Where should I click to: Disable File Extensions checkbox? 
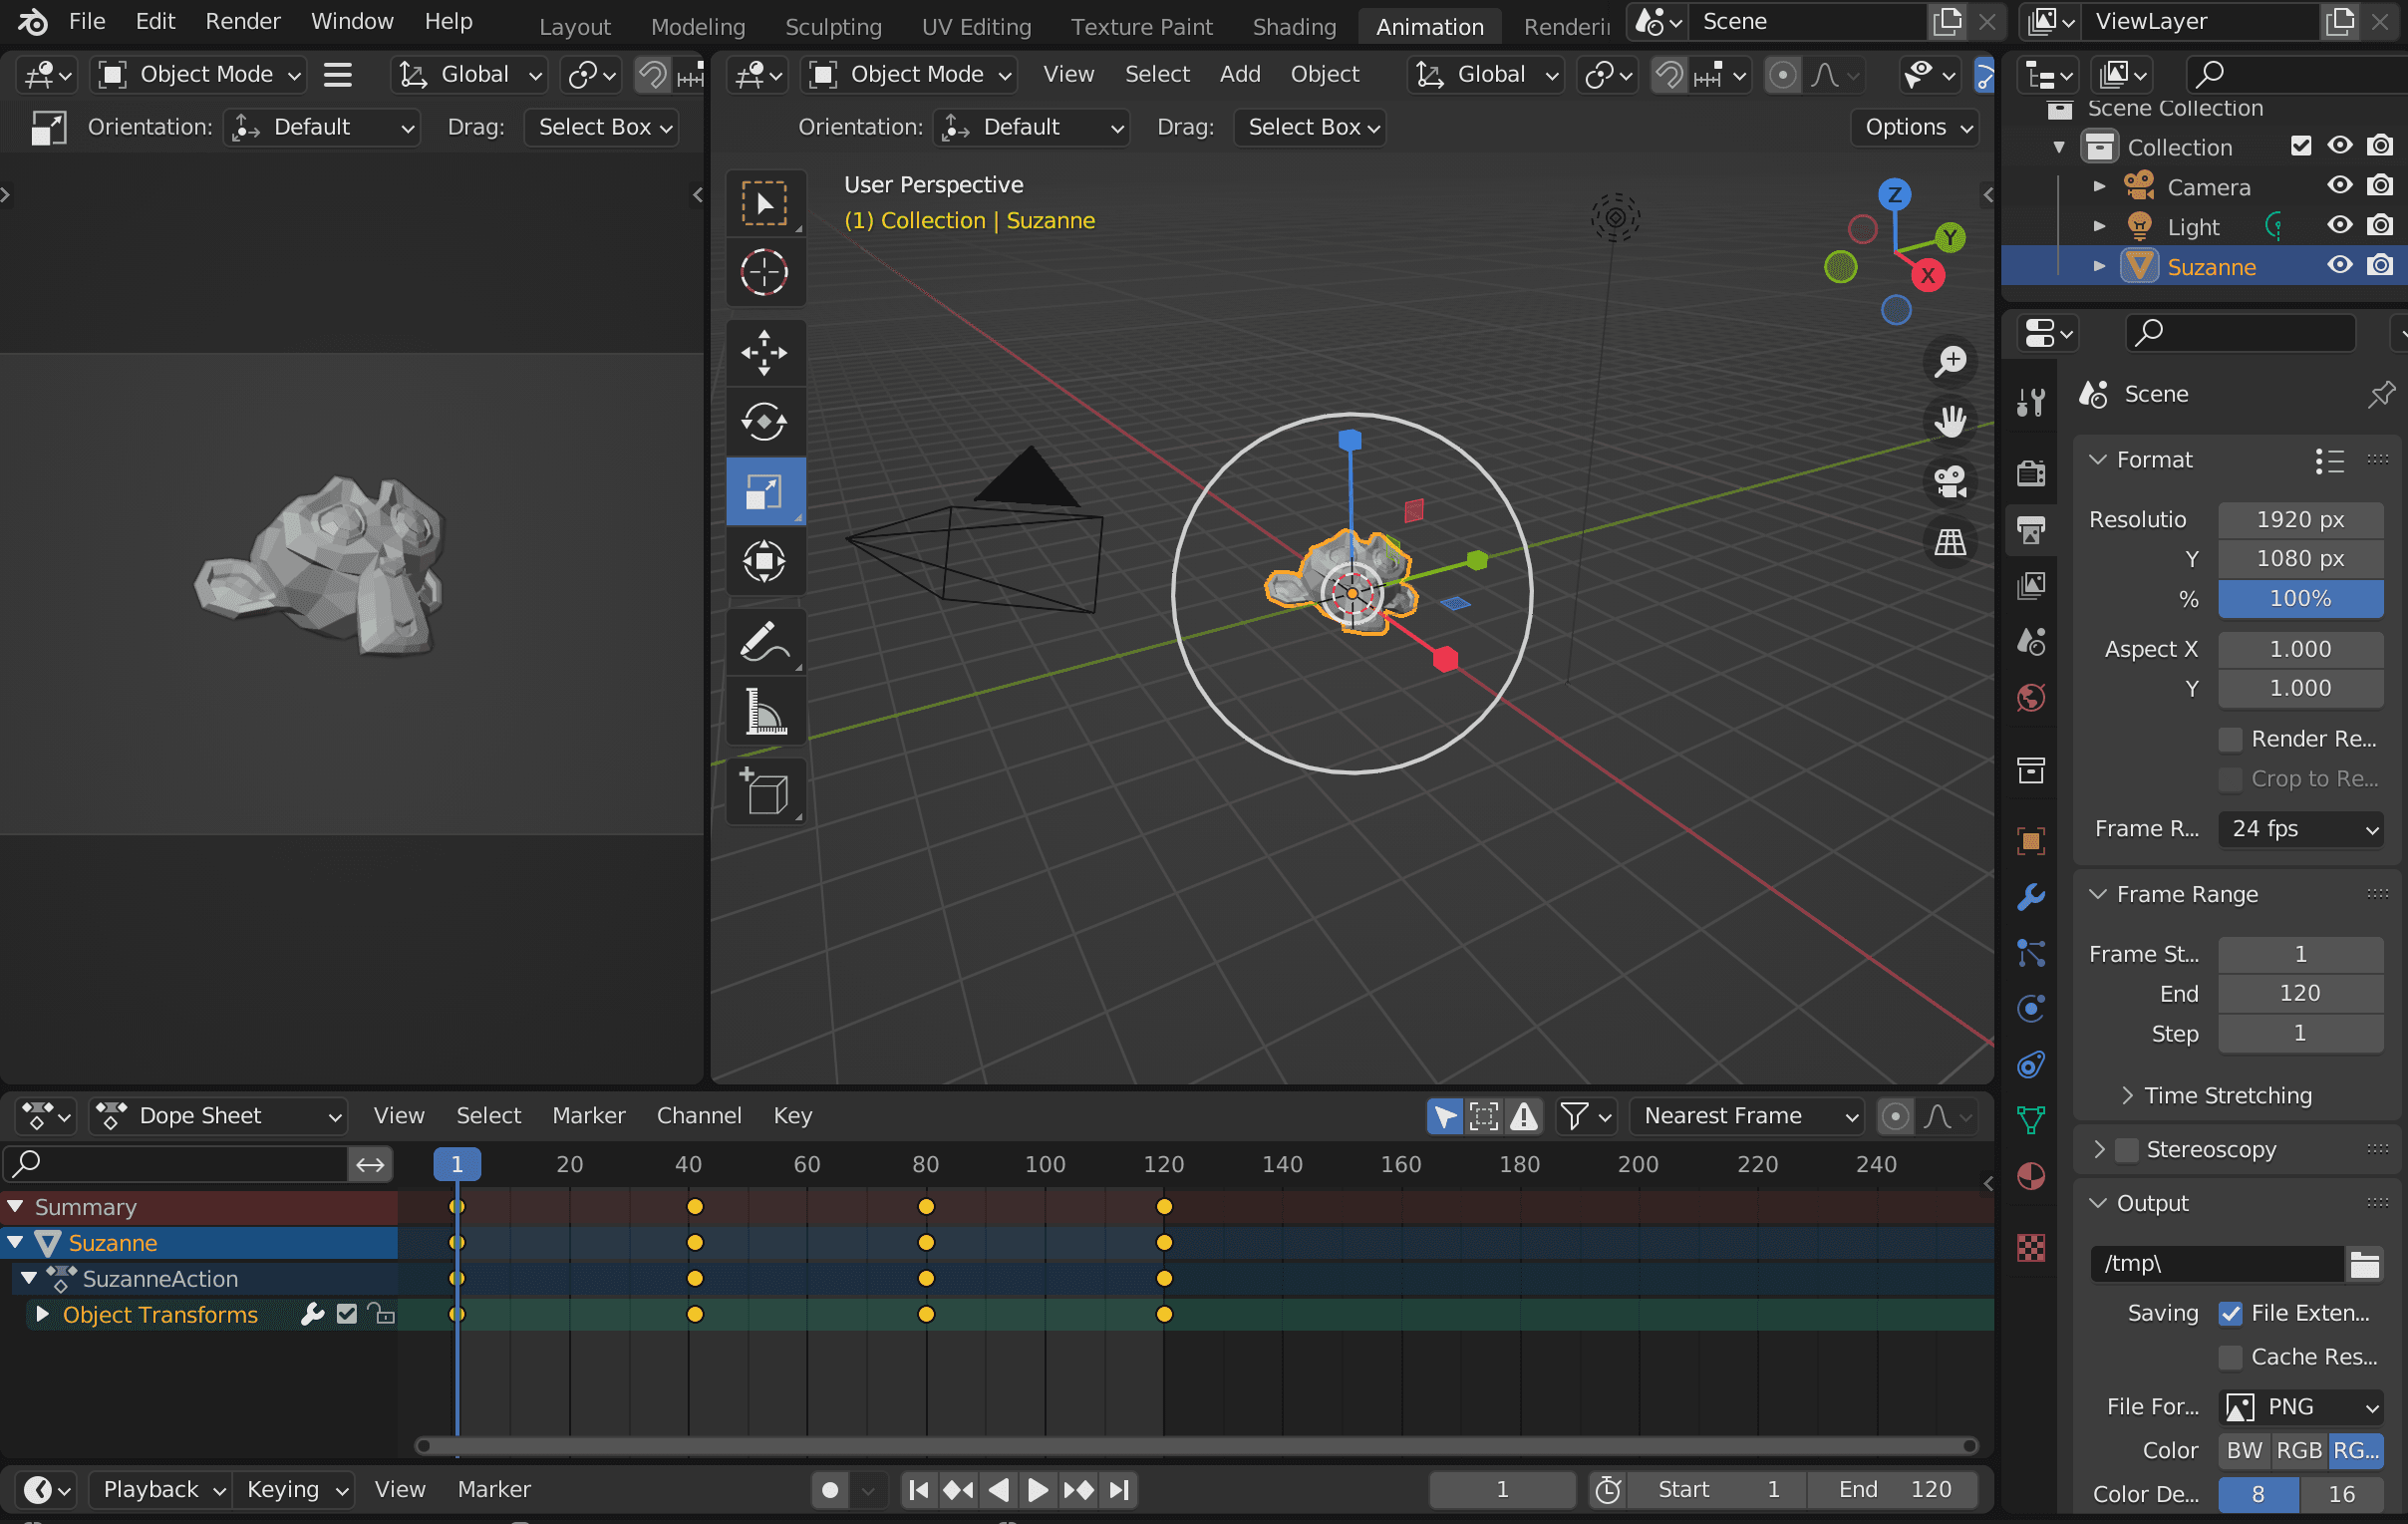click(x=2230, y=1313)
